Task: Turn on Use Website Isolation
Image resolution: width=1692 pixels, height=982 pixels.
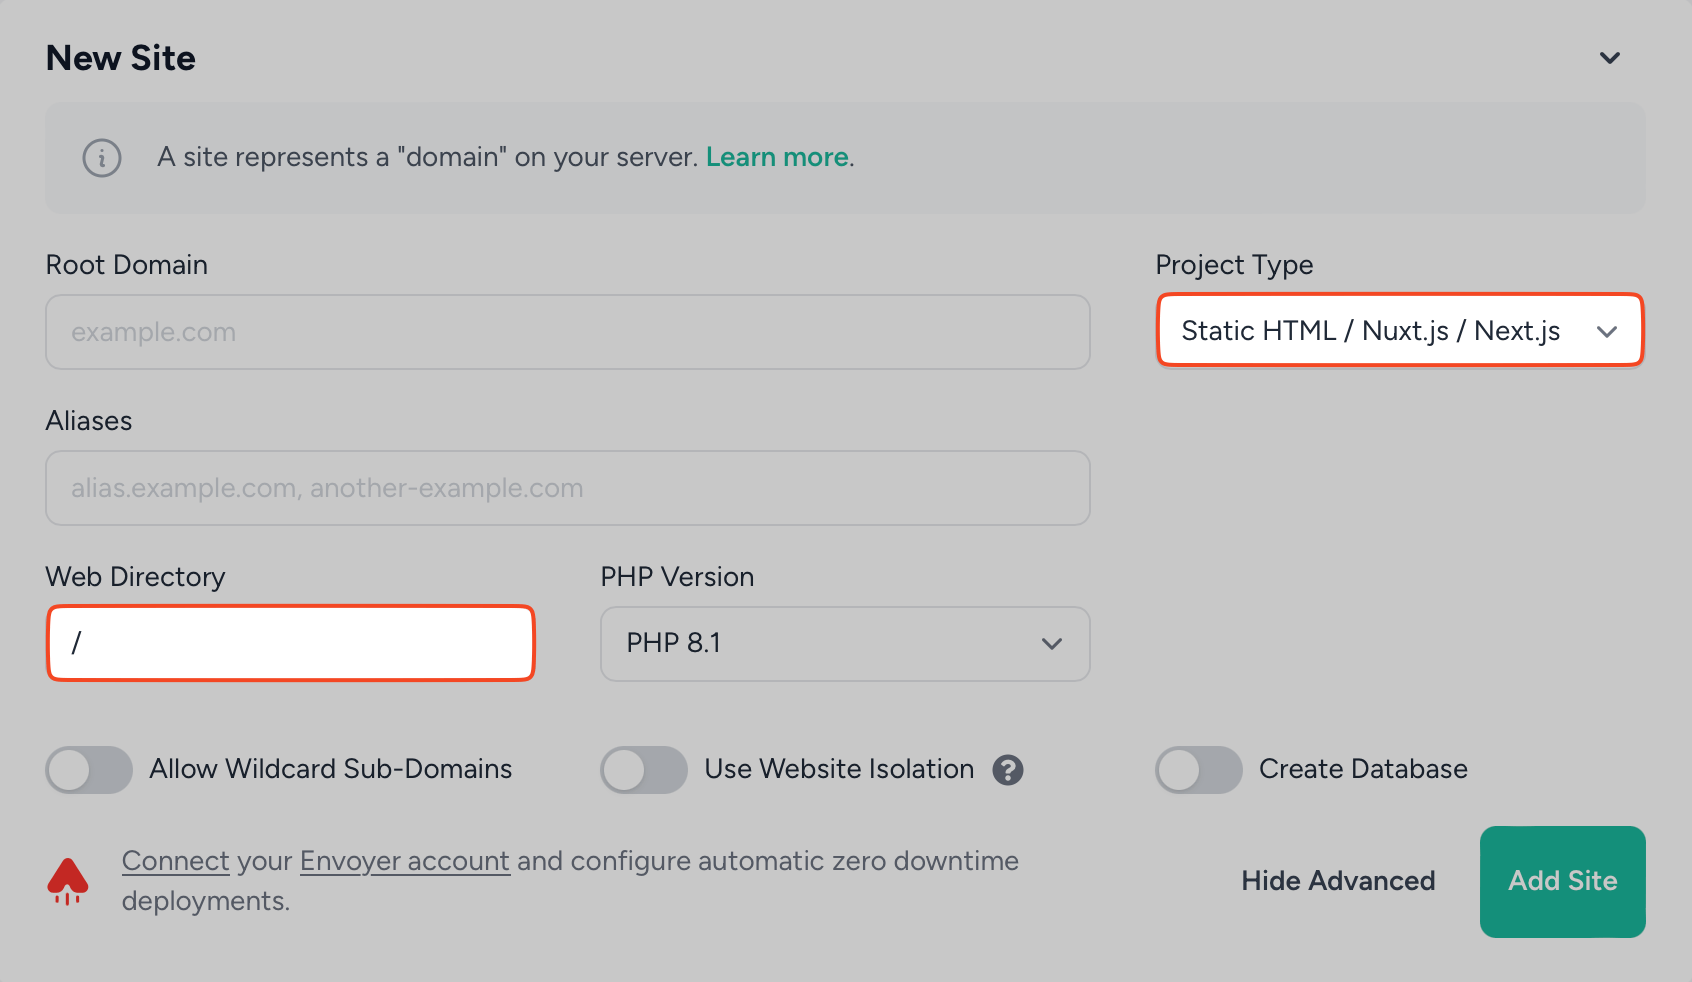Action: (x=643, y=769)
